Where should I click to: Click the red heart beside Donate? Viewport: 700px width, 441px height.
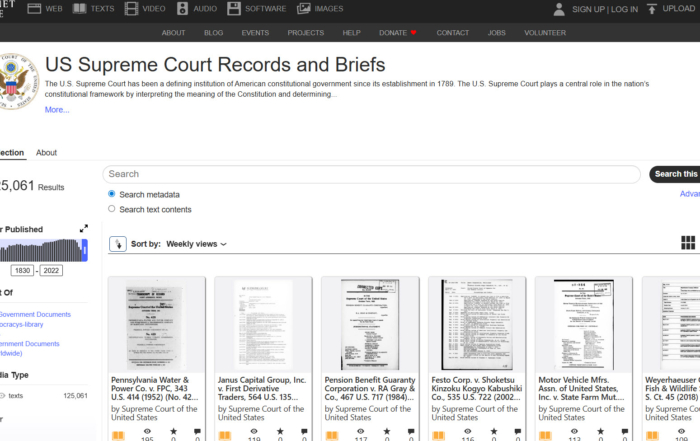pos(413,33)
